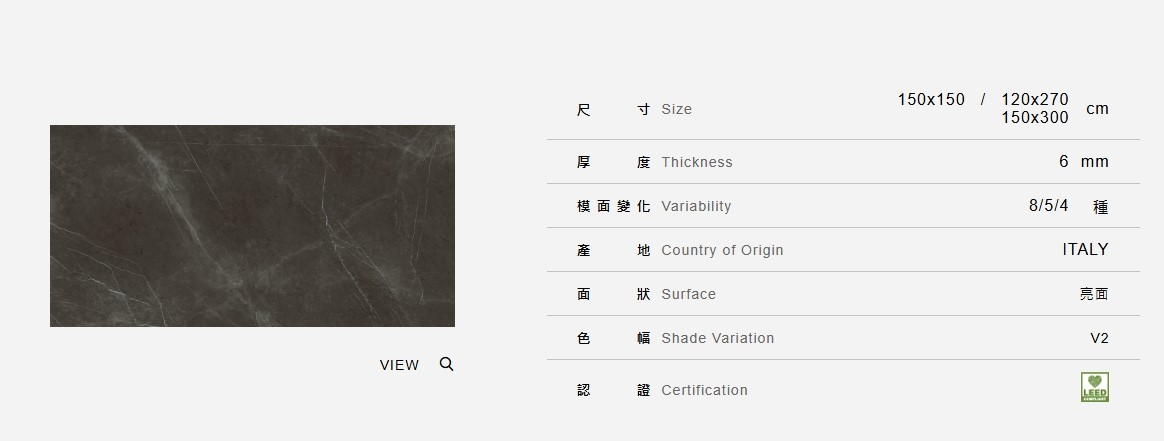Screen dimensions: 1164x441
Task: Click the Certification row label
Action: pos(704,390)
